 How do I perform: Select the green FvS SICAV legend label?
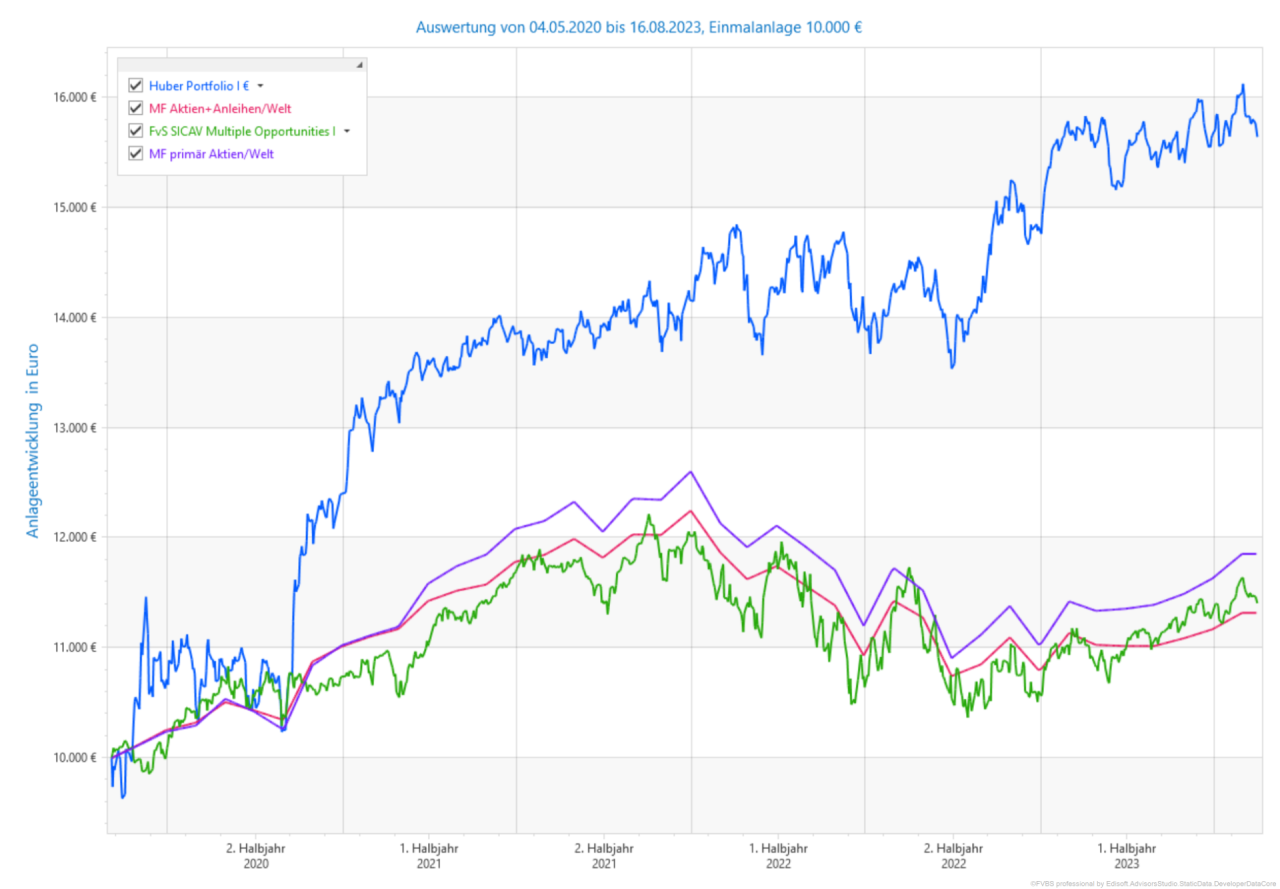tap(242, 131)
